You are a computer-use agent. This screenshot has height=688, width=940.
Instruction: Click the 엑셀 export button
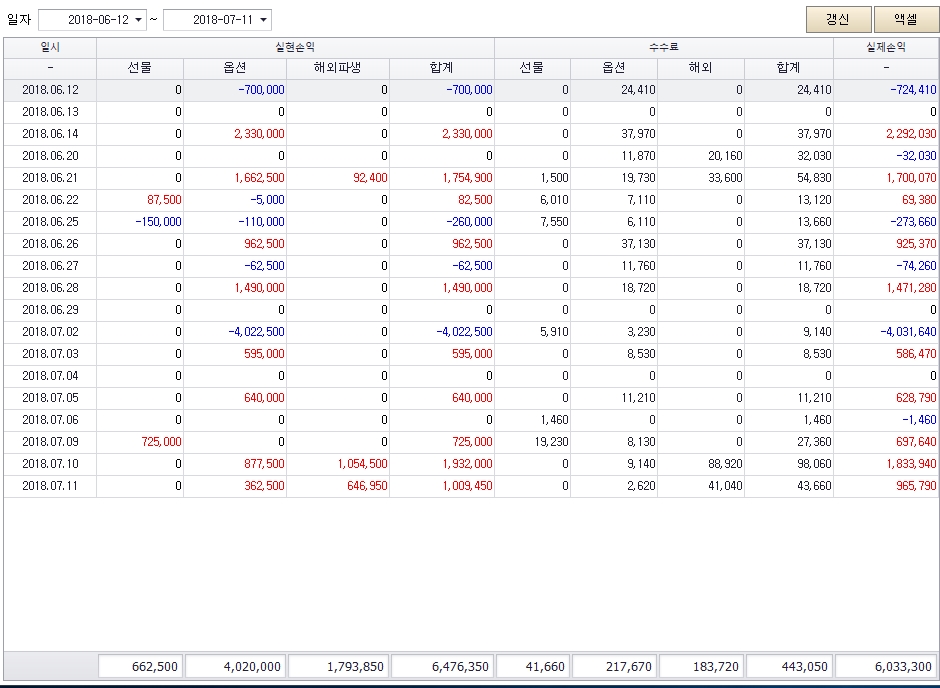tap(905, 20)
